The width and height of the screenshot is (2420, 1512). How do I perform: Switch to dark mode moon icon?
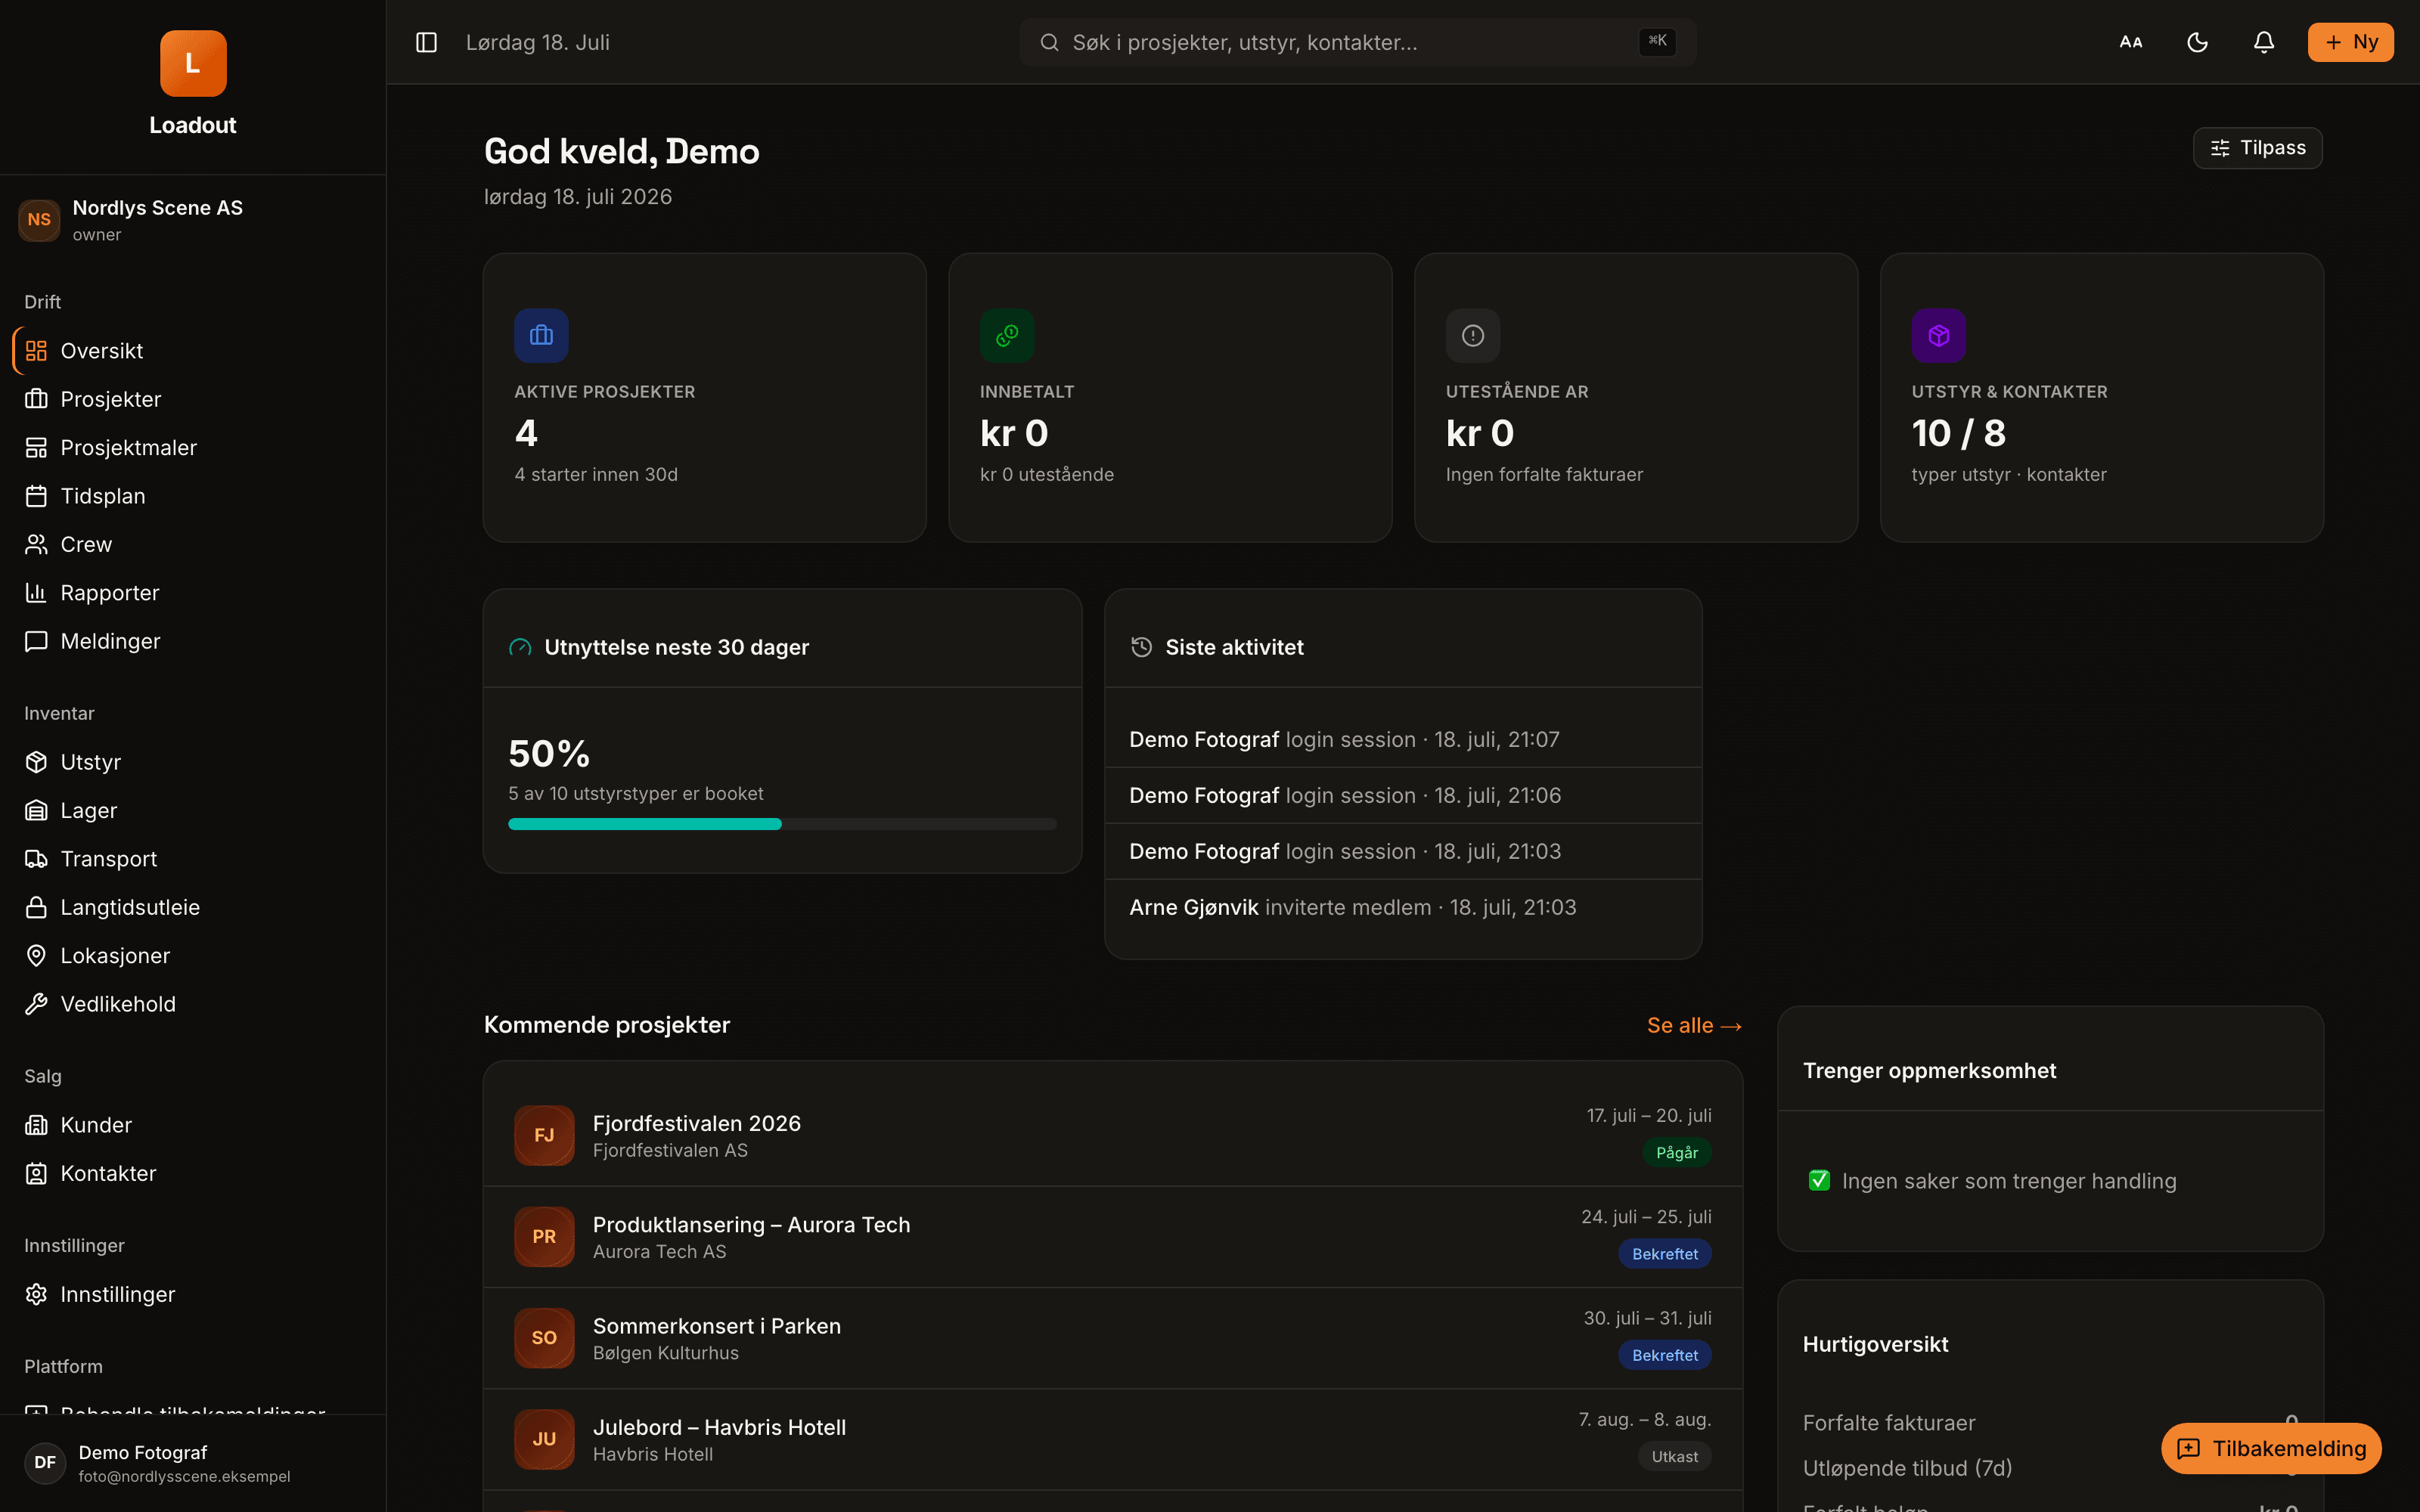point(2197,42)
